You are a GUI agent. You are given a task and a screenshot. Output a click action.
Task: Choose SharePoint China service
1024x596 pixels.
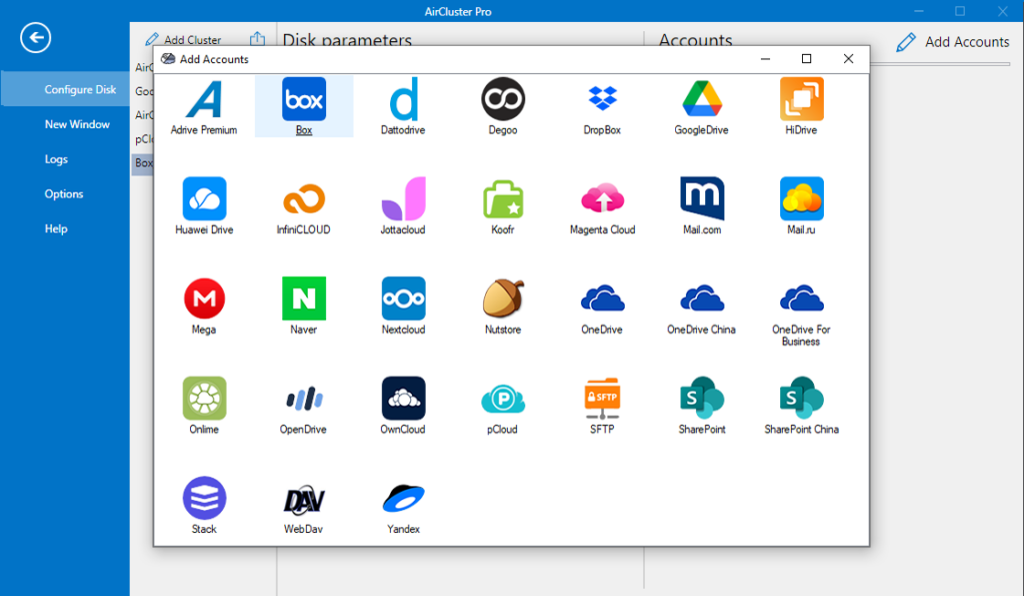[801, 398]
